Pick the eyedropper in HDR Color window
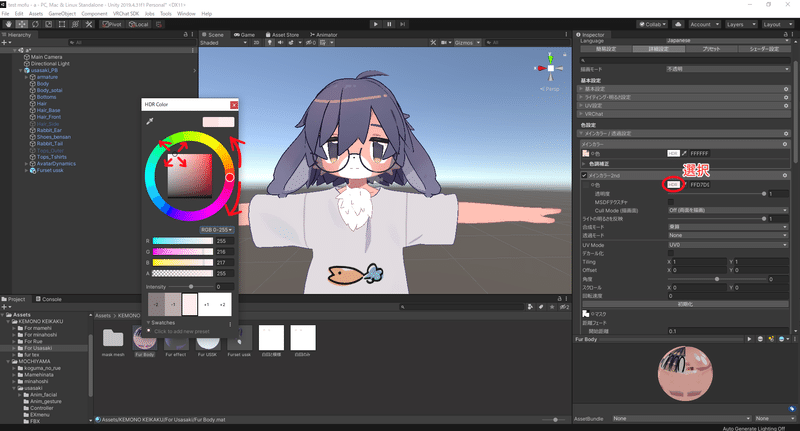Screen dimensions: 800x431 point(150,121)
